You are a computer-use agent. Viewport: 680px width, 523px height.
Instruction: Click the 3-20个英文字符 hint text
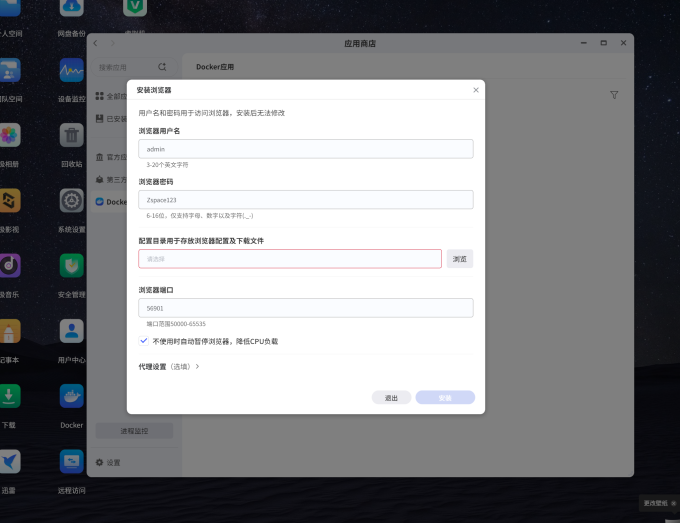pos(167,165)
